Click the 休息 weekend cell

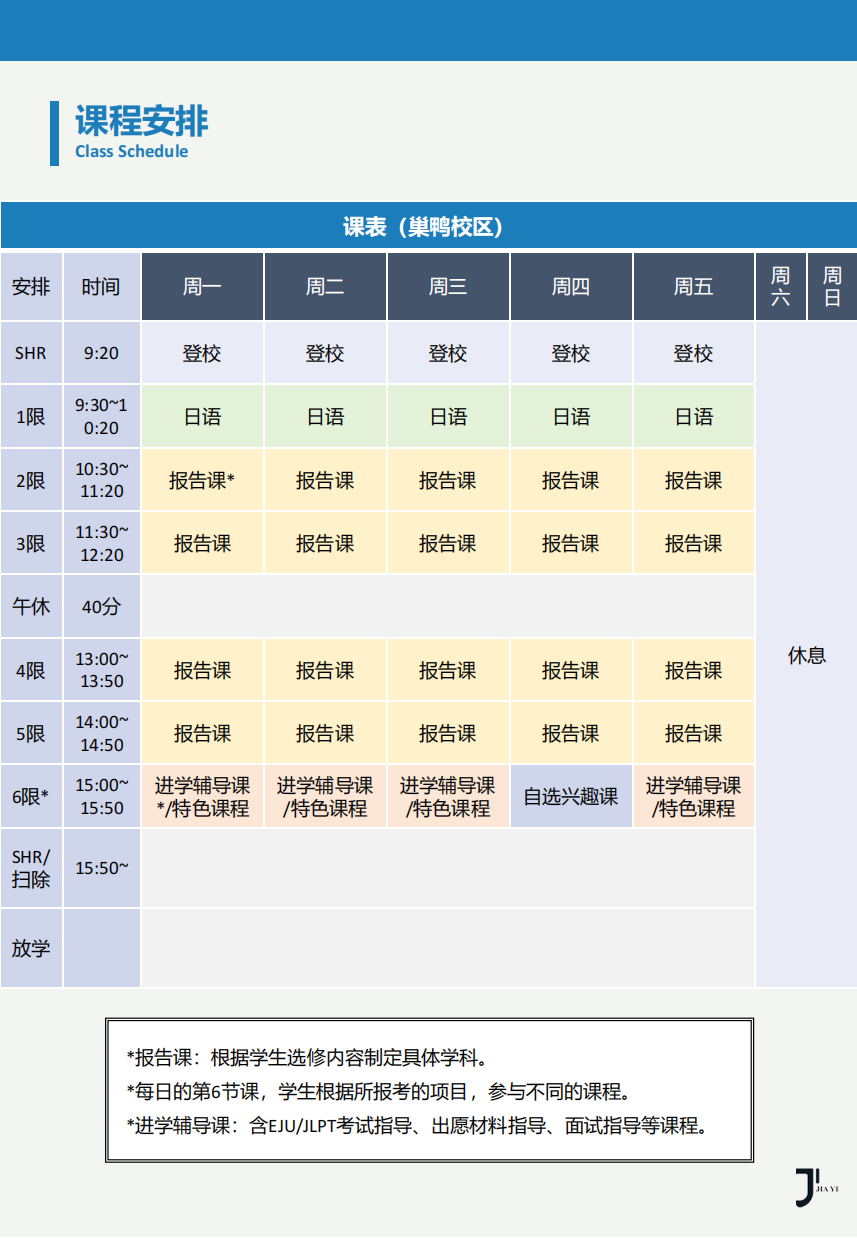click(x=806, y=655)
